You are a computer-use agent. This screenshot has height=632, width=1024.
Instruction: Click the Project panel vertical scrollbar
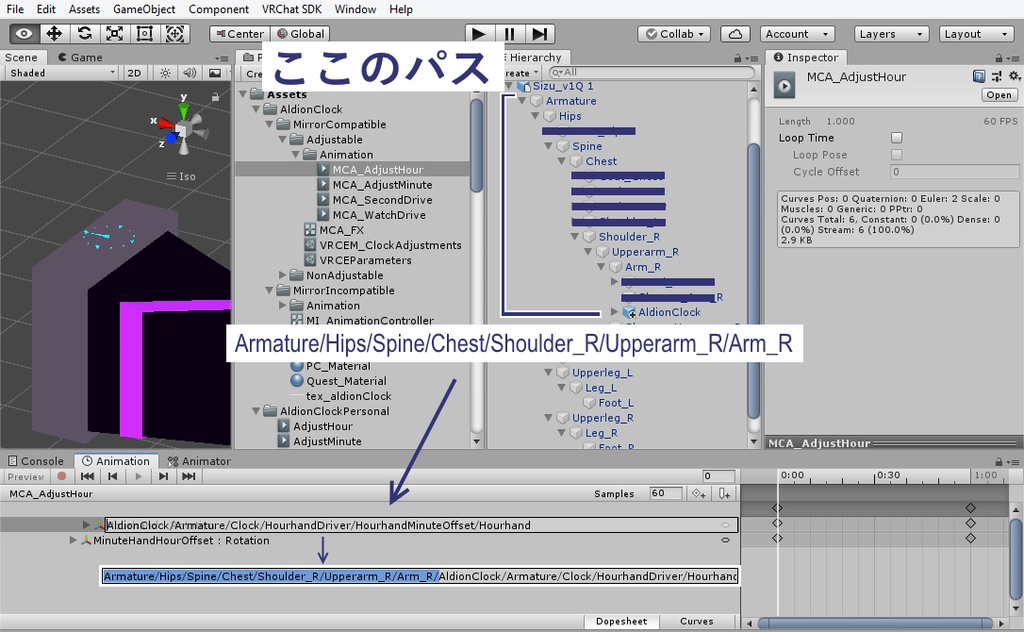(477, 145)
